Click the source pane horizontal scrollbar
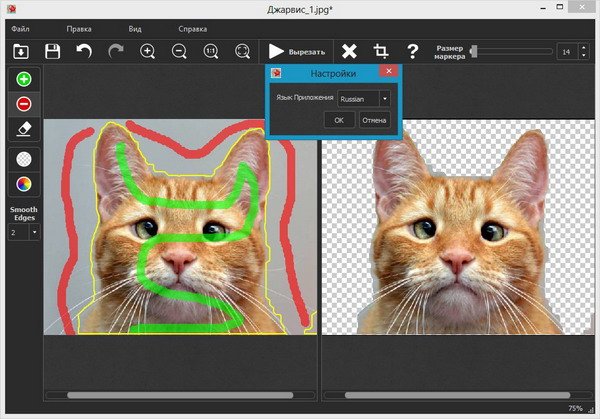The image size is (600, 419). click(180, 395)
